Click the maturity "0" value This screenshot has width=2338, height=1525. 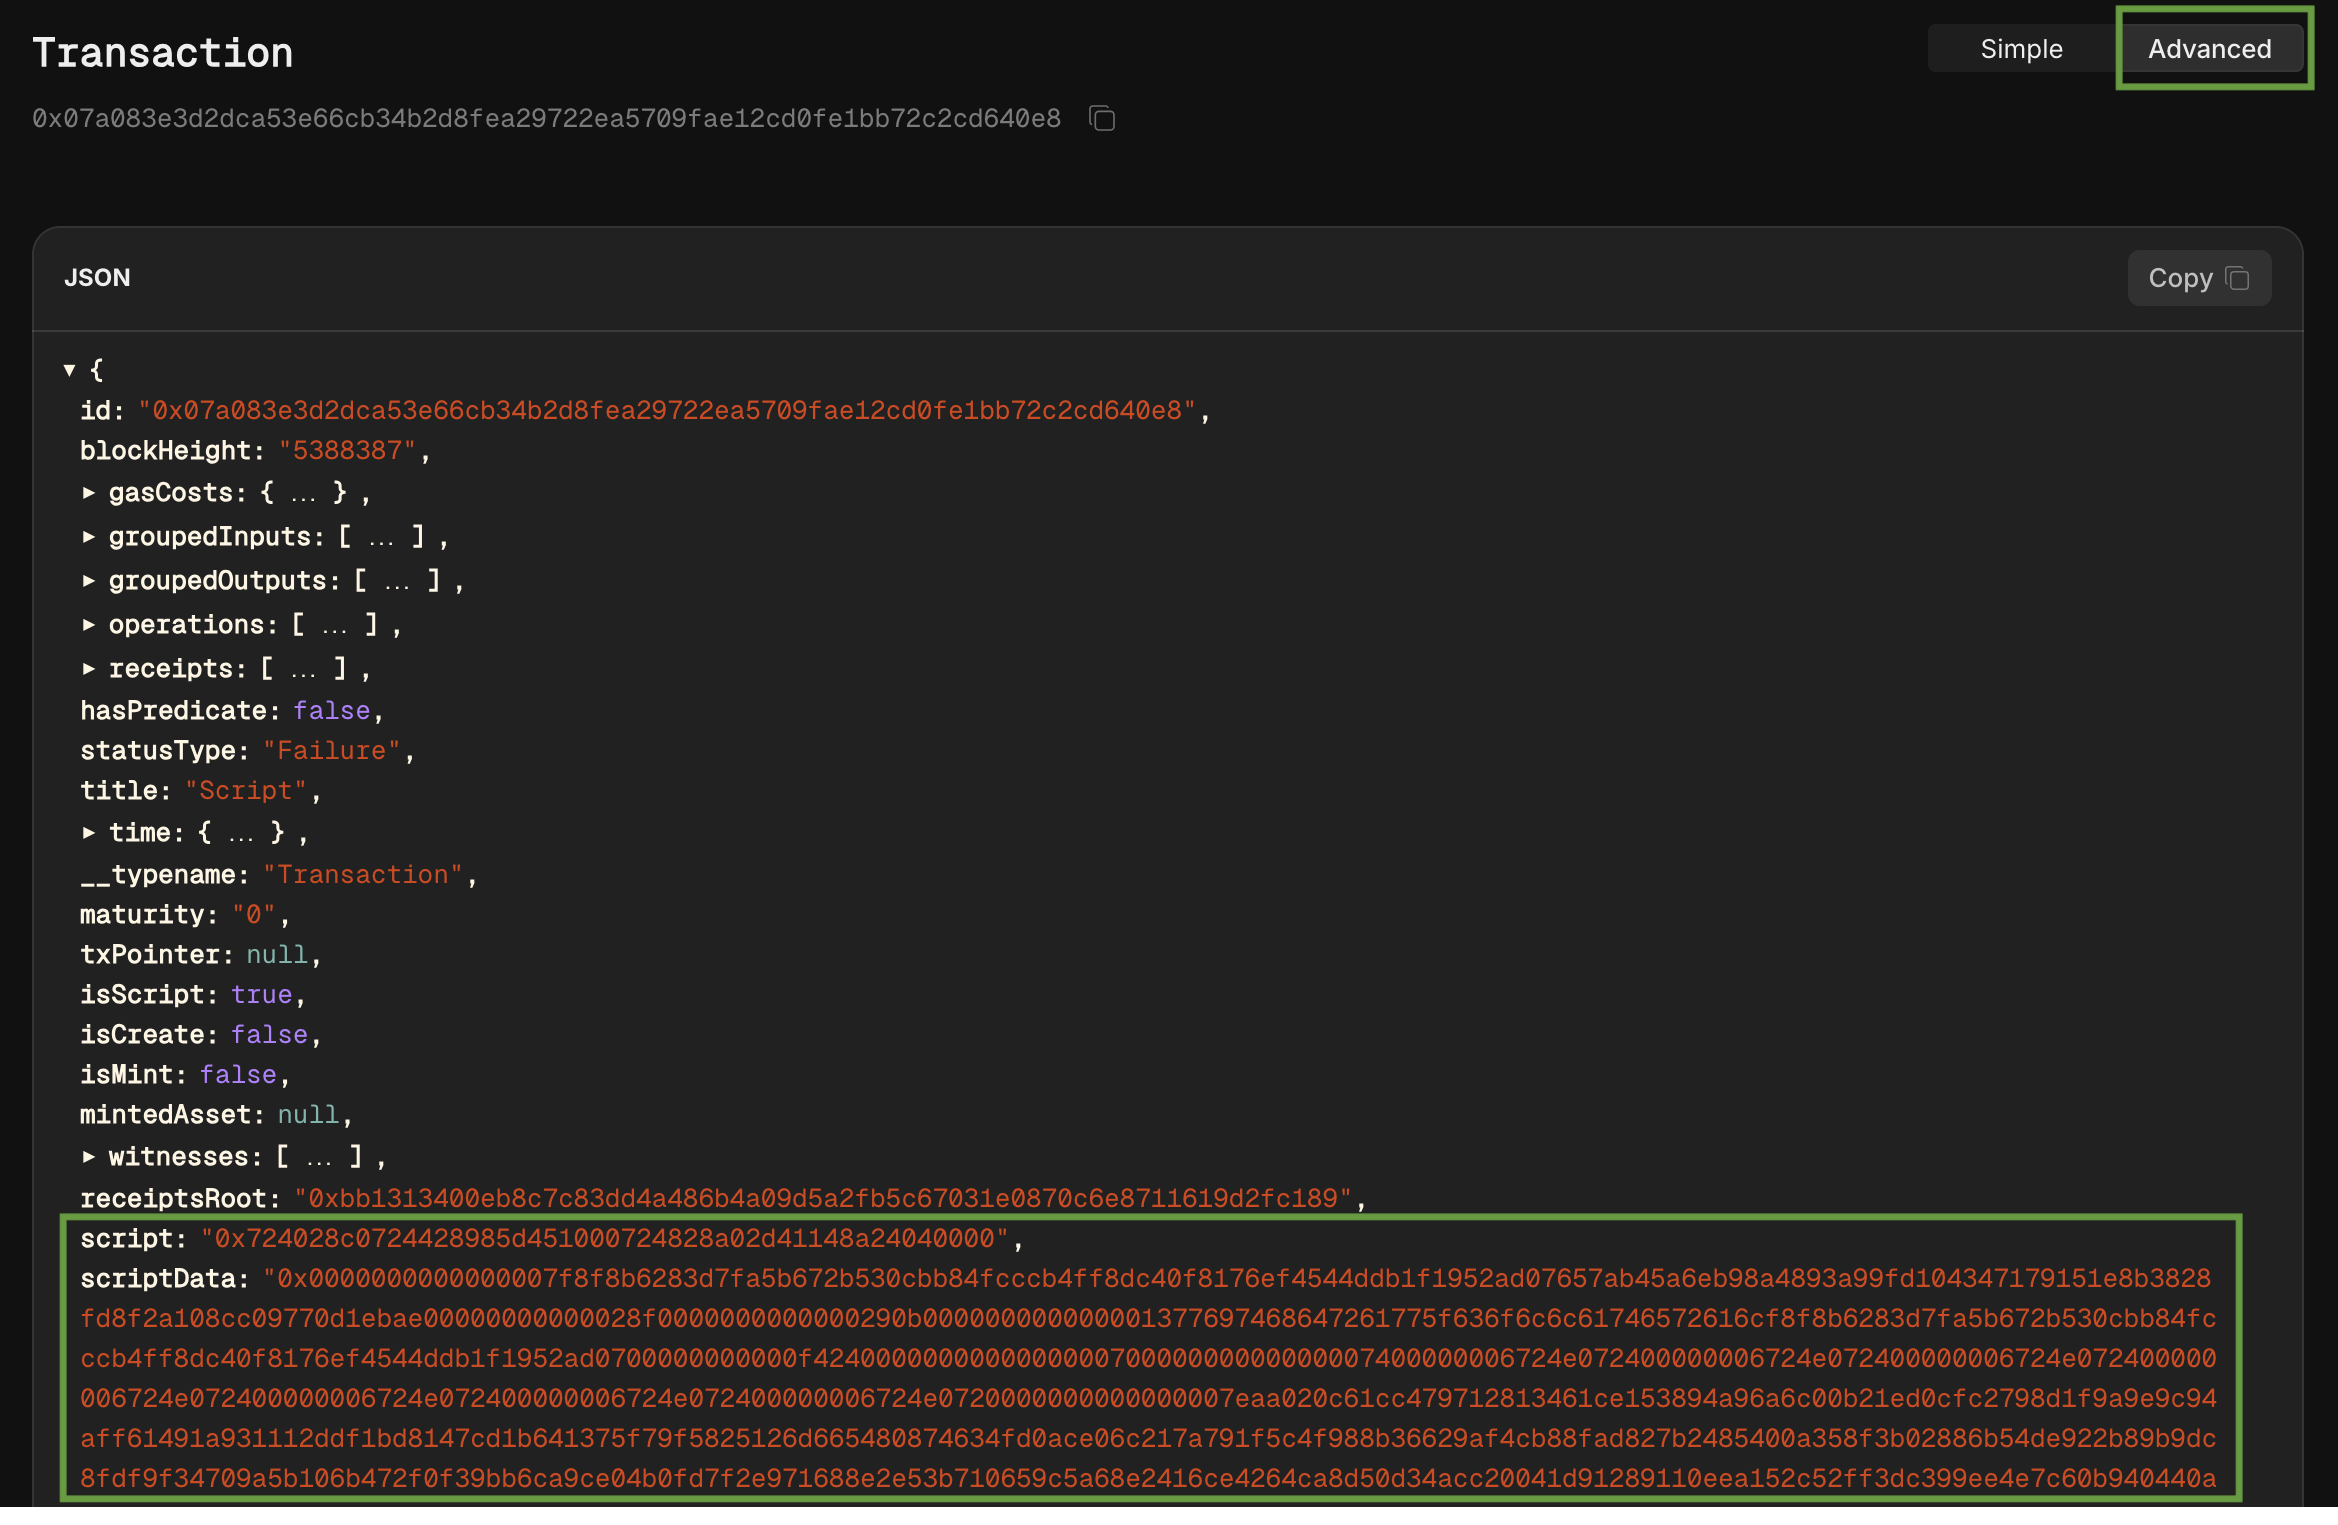tap(254, 915)
